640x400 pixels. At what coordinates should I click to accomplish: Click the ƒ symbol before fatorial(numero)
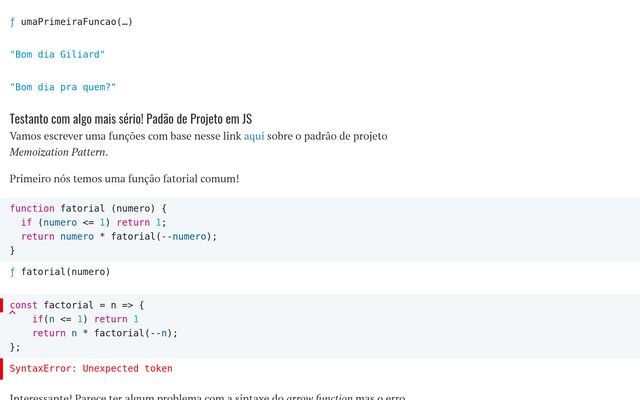[x=13, y=271]
